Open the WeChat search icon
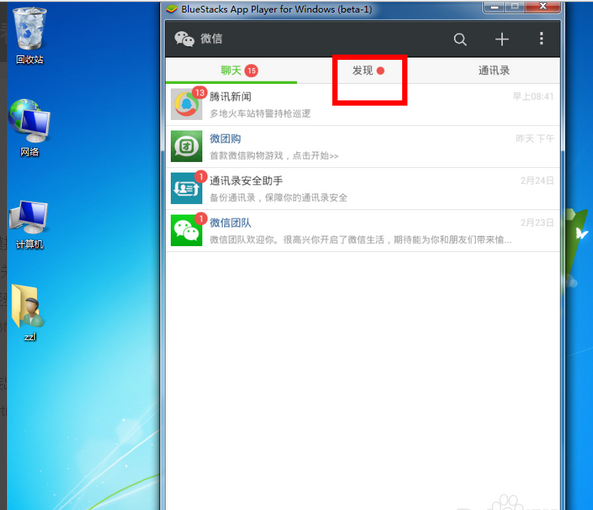Image resolution: width=593 pixels, height=510 pixels. pos(460,39)
